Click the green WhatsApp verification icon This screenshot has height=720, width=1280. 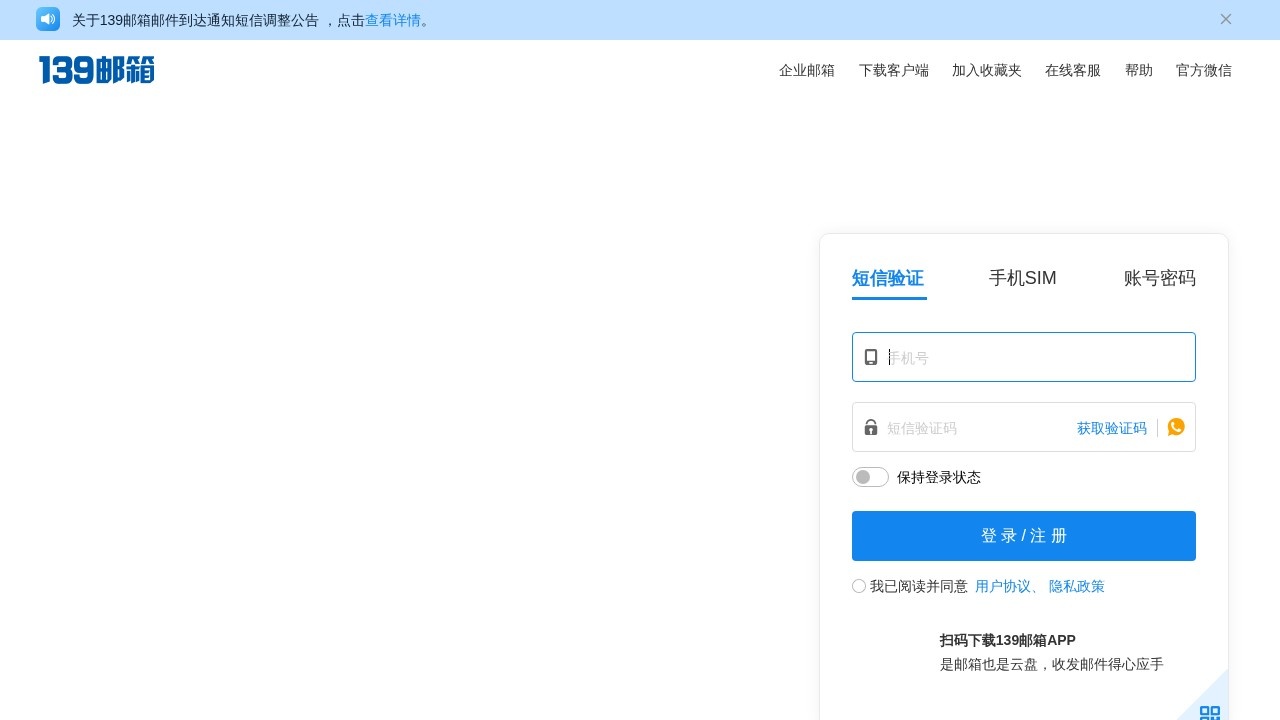[1176, 426]
